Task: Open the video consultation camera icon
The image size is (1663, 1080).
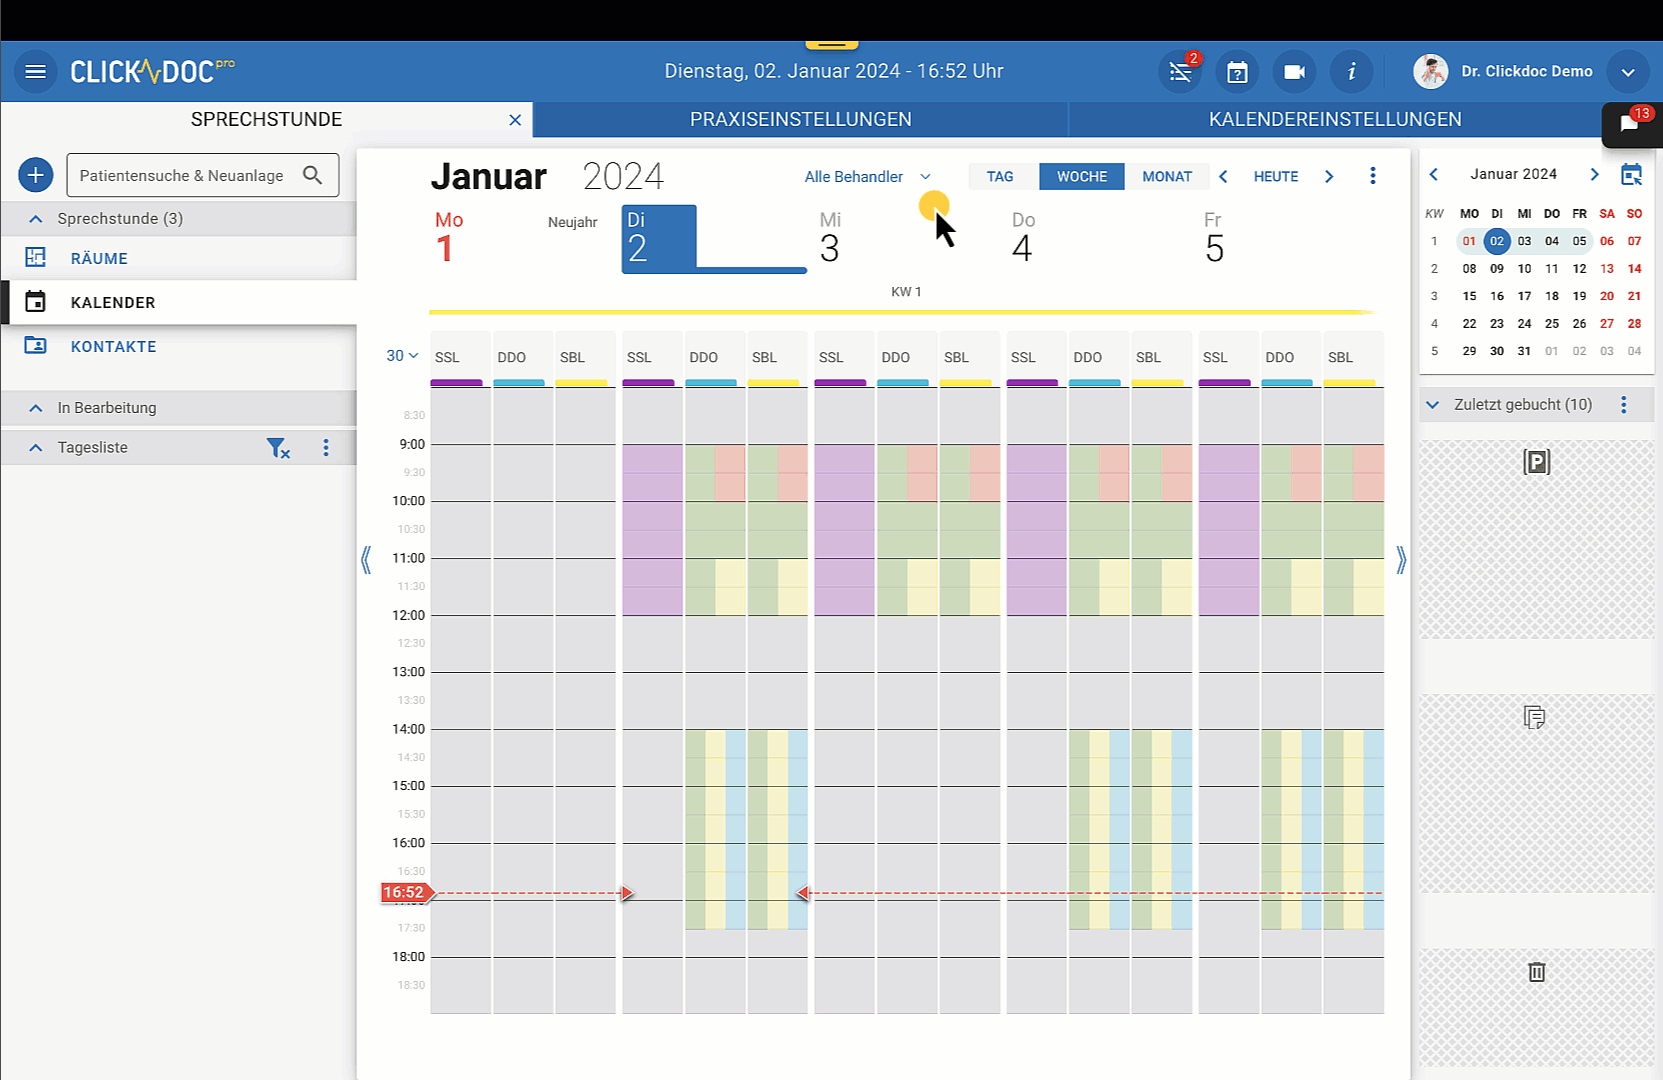Action: coord(1294,72)
